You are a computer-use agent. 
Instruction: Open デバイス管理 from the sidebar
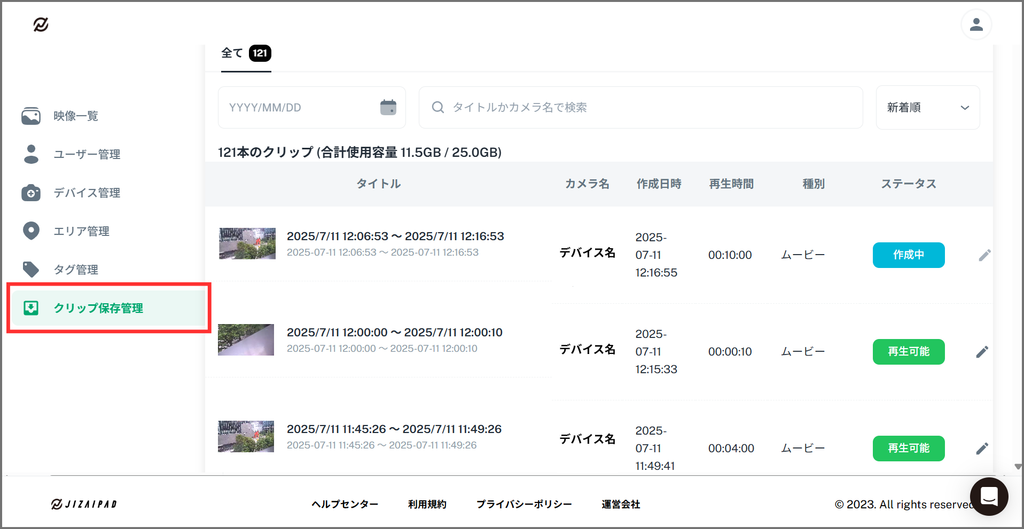point(86,193)
